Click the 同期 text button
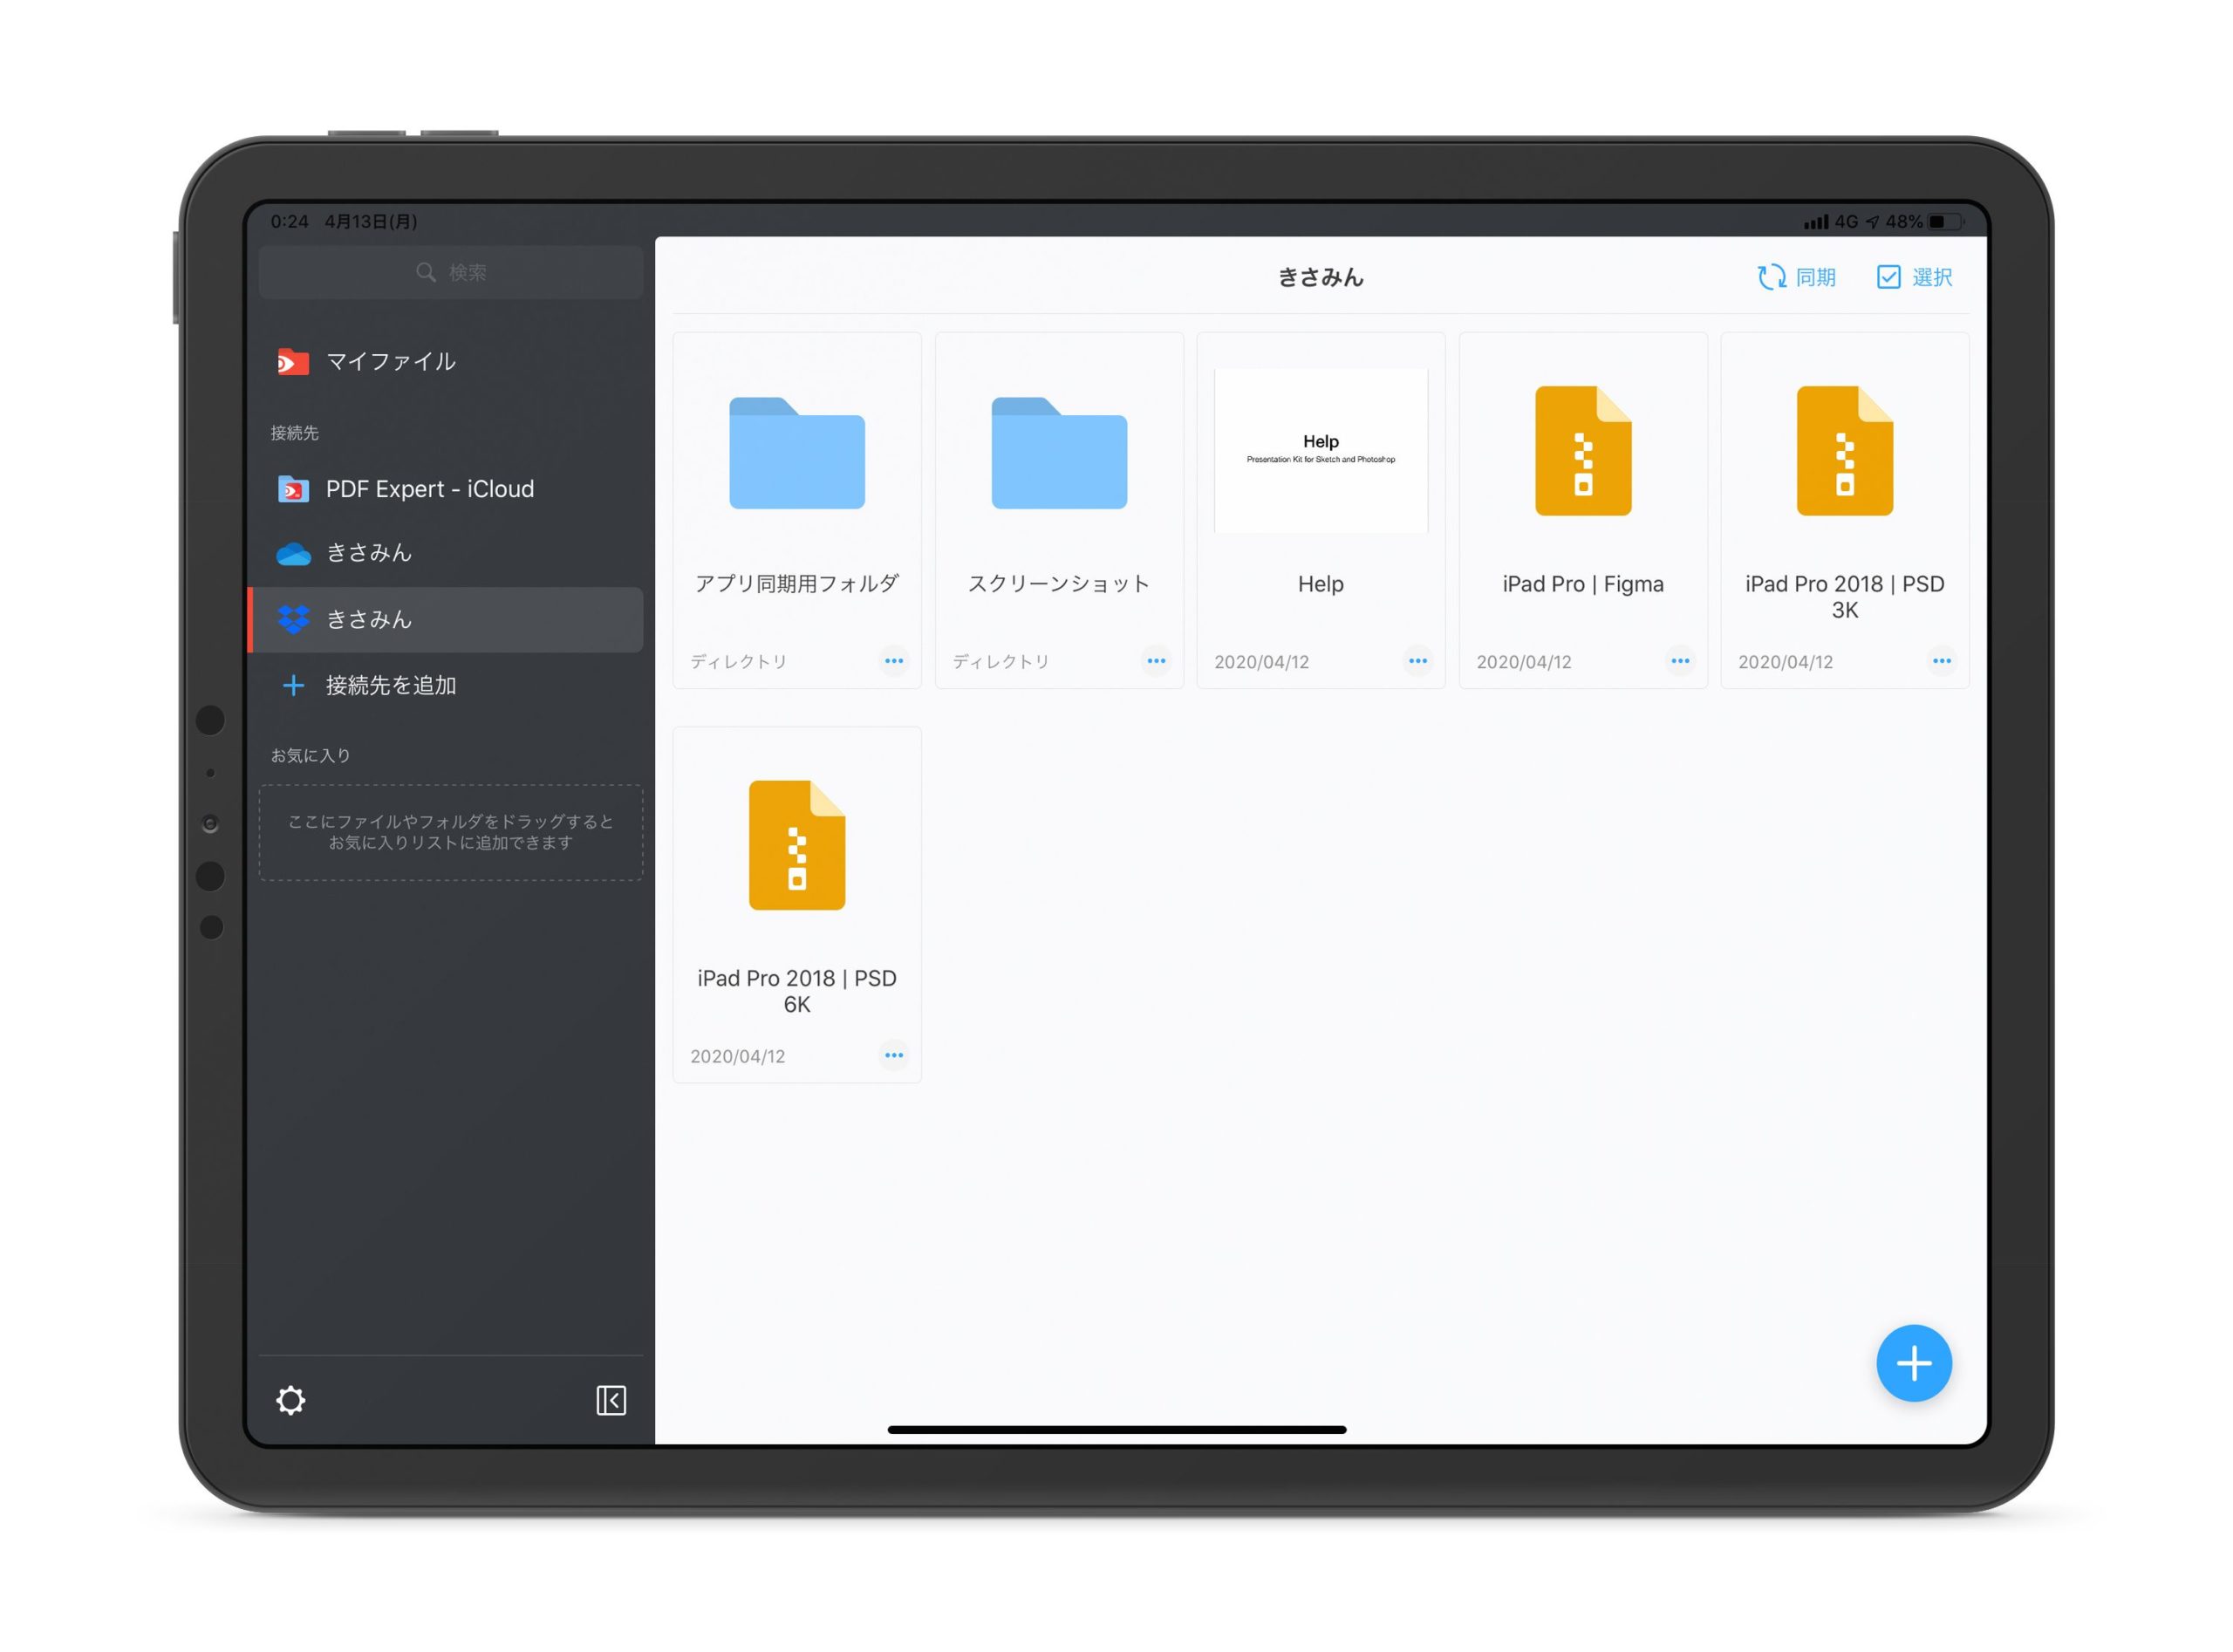The image size is (2233, 1652). coord(1815,277)
